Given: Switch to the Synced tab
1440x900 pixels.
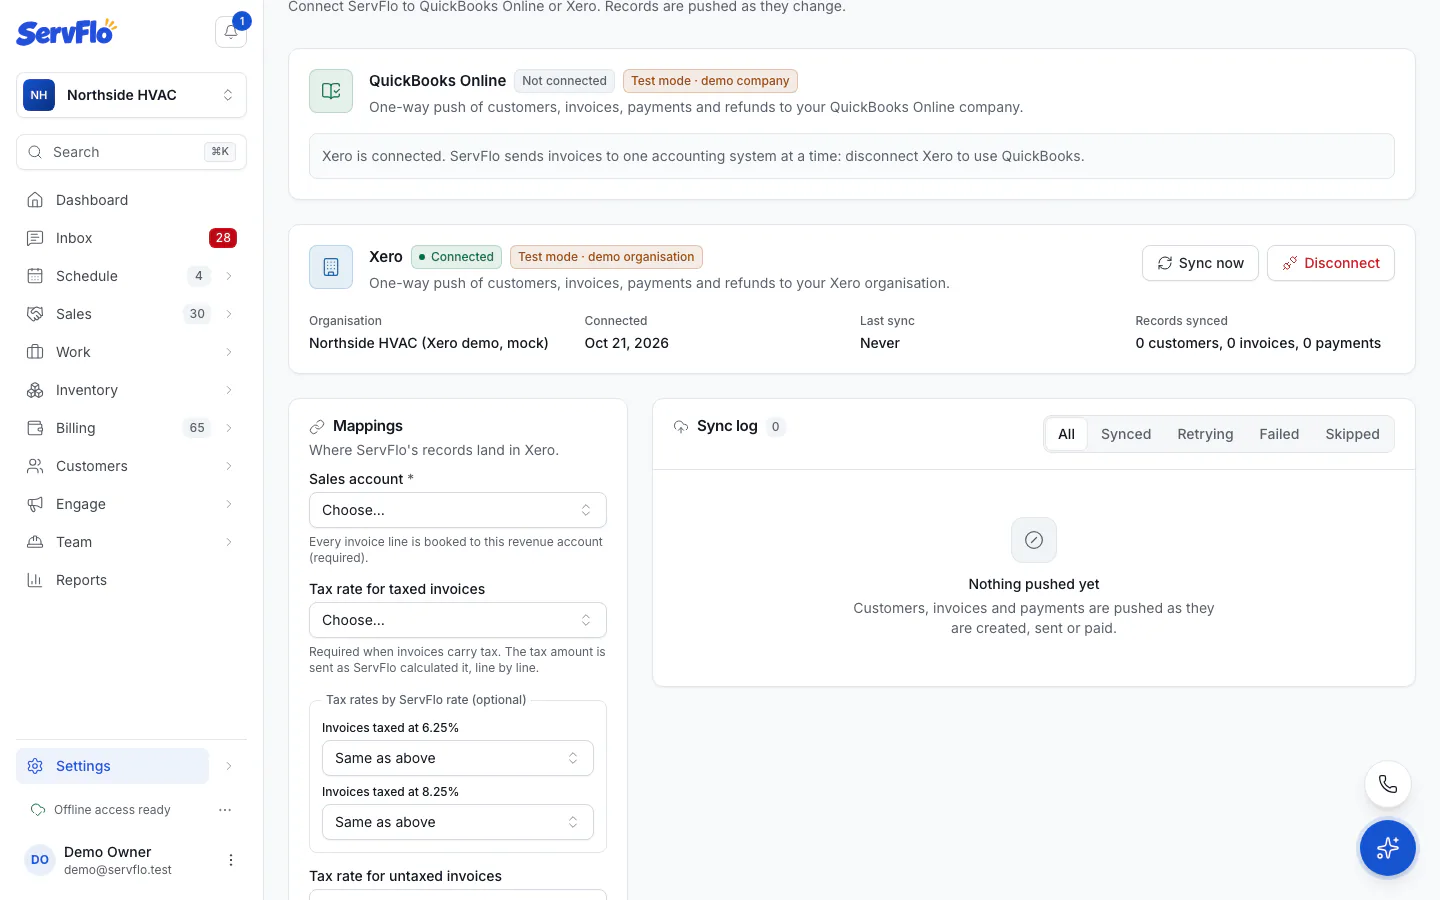Looking at the screenshot, I should [x=1126, y=434].
